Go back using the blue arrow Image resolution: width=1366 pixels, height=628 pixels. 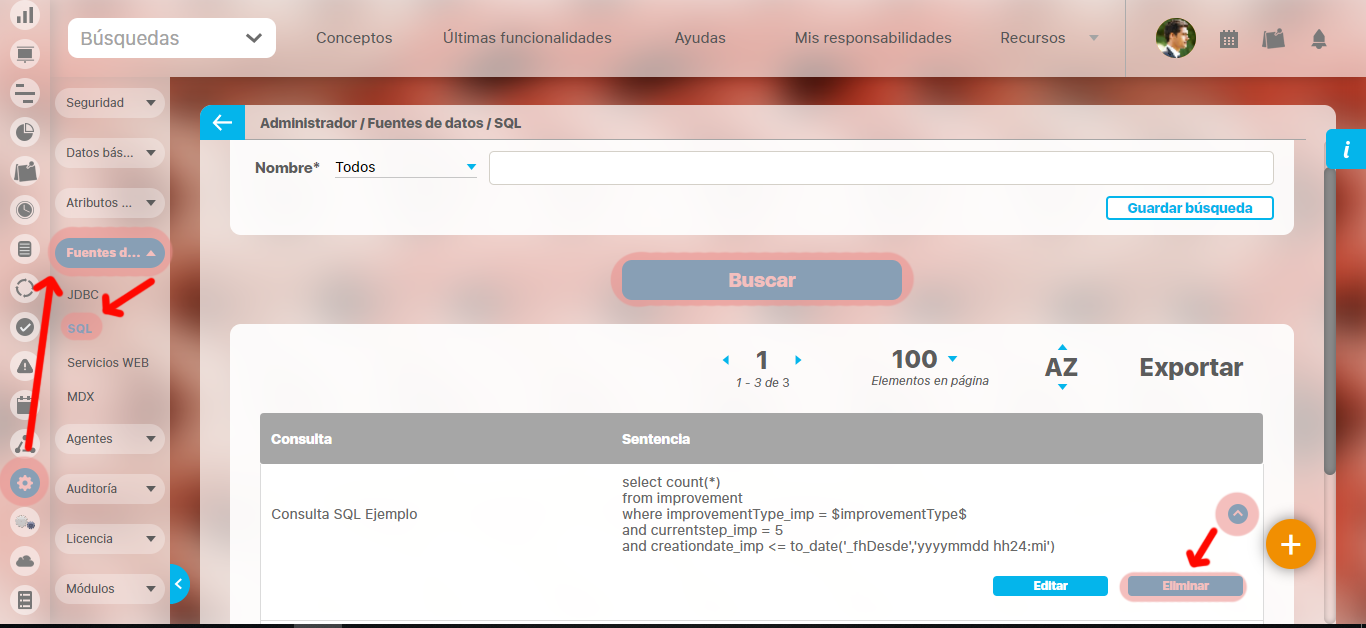click(221, 123)
